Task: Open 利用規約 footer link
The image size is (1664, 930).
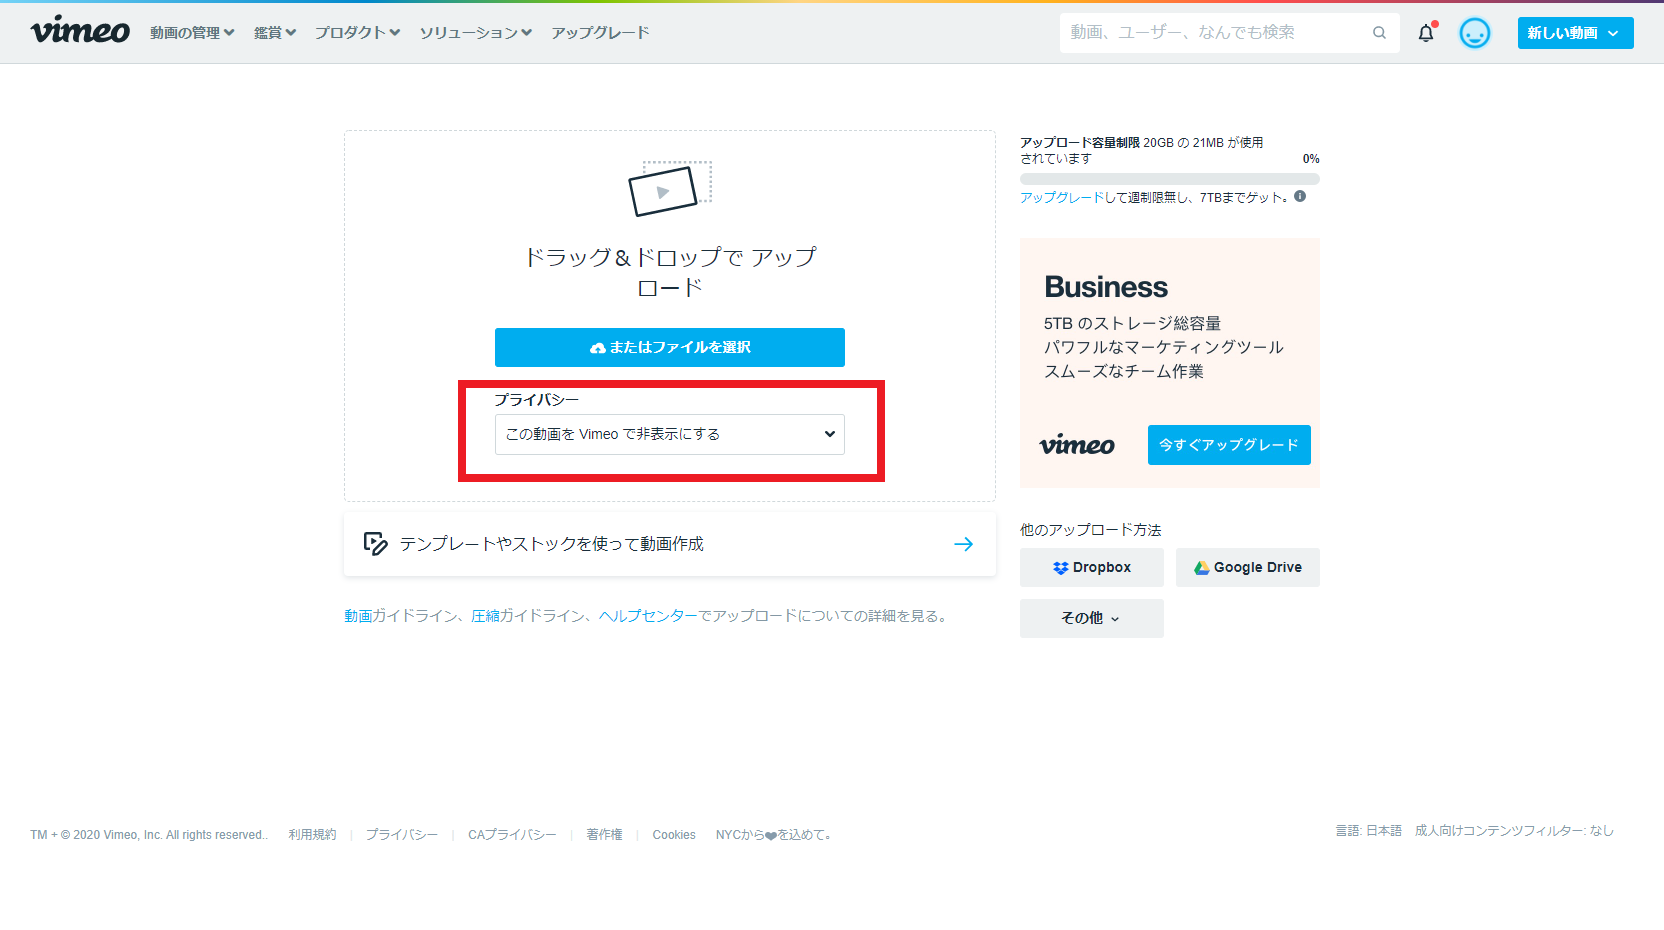Action: coord(312,835)
